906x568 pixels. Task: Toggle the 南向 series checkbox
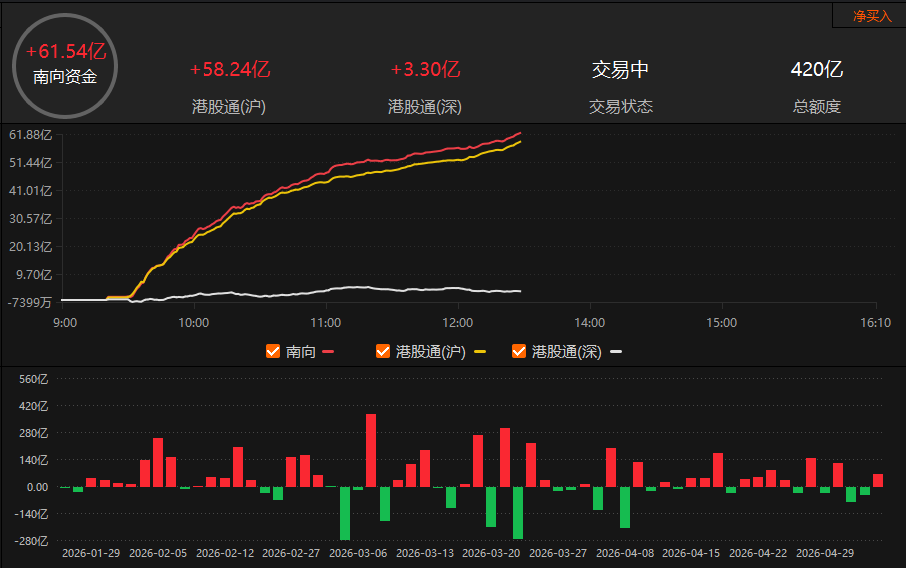coord(273,351)
